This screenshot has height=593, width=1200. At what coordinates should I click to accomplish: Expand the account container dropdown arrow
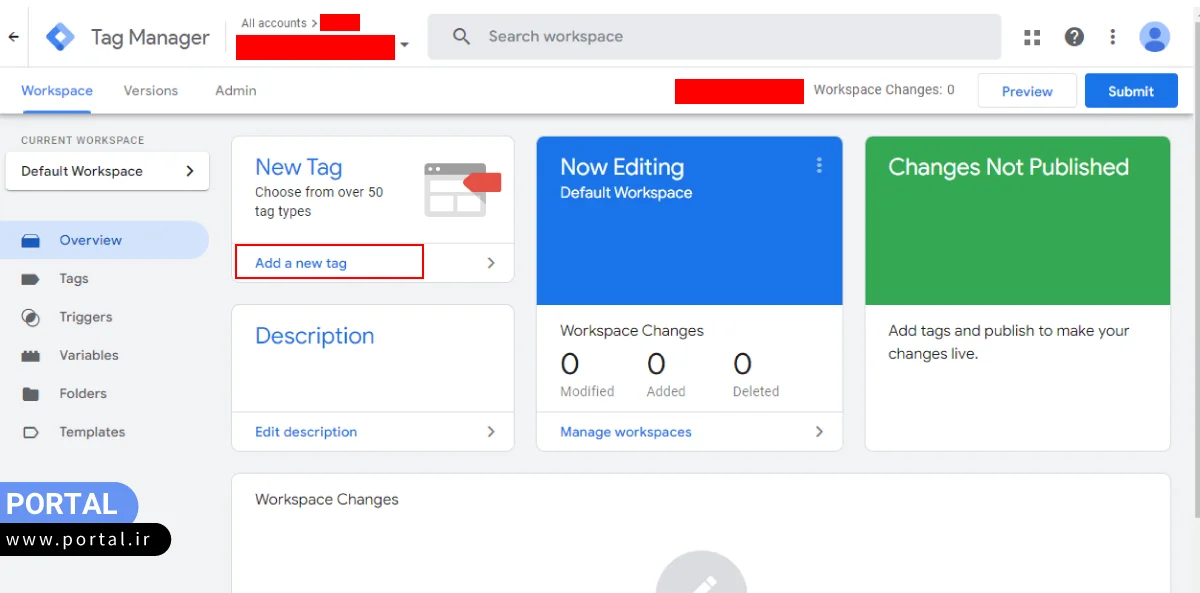(x=404, y=45)
